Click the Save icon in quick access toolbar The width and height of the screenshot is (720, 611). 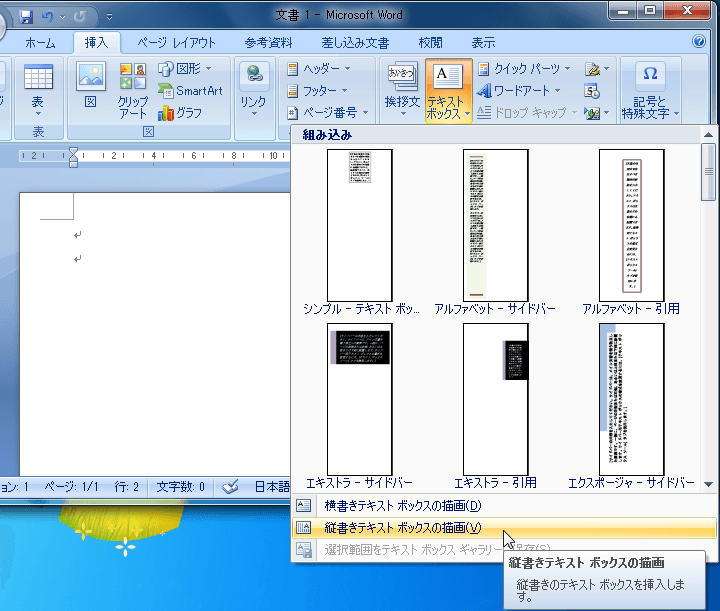[x=26, y=17]
